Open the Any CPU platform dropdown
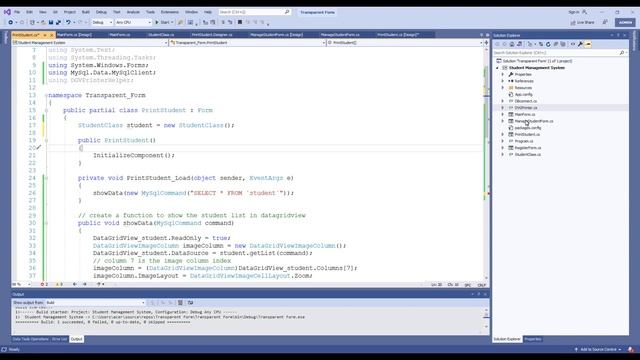 133,22
